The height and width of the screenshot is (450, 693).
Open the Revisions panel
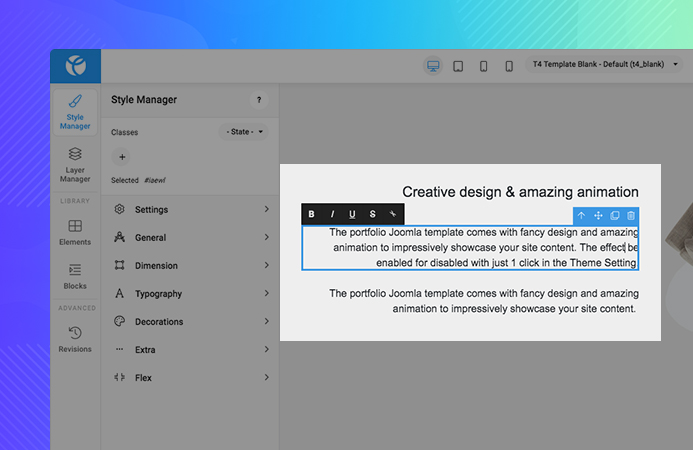tap(75, 339)
